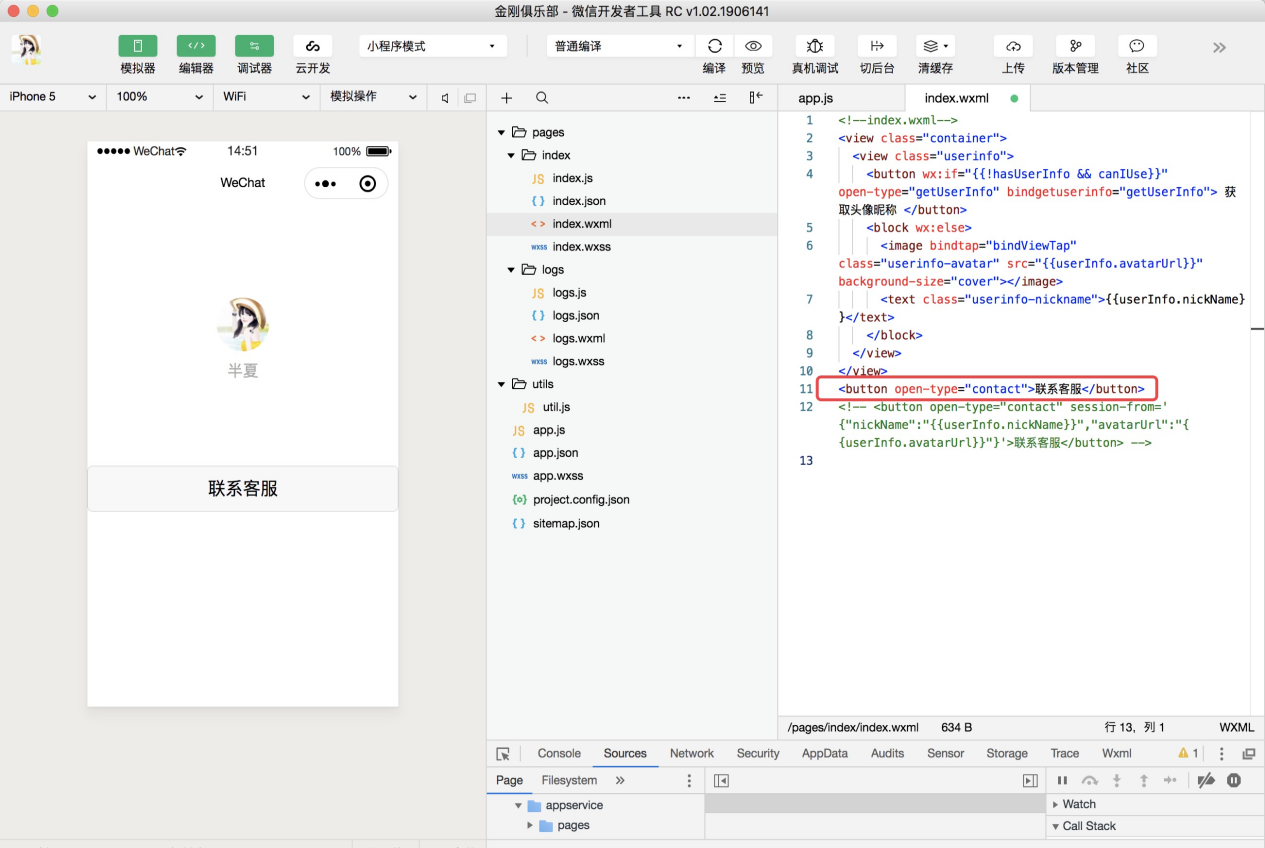Click the 预览 preview eye icon
Image resolution: width=1265 pixels, height=848 pixels.
tap(753, 46)
